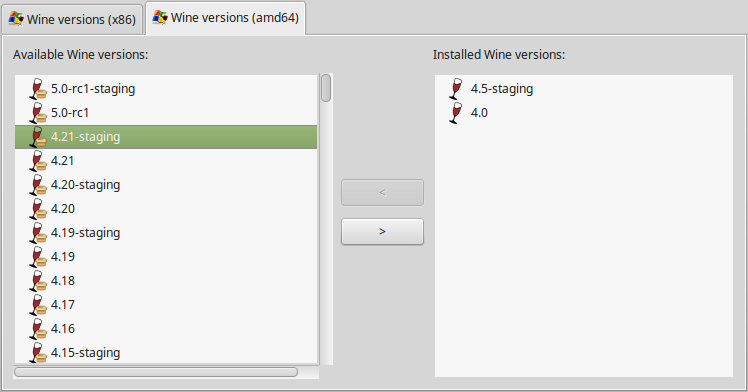Click the Windows logo icon on the x86 tab
Viewport: 748px width, 392px height.
[x=16, y=19]
